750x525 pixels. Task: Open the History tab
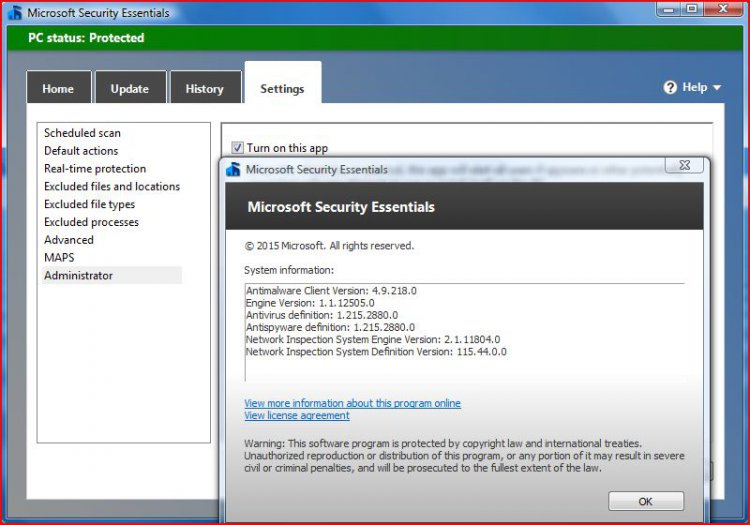coord(205,87)
